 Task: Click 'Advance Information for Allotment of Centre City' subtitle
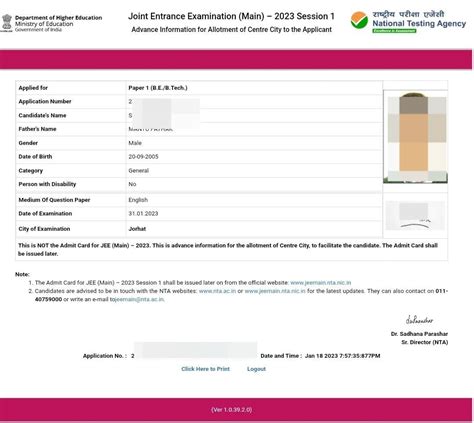point(231,30)
